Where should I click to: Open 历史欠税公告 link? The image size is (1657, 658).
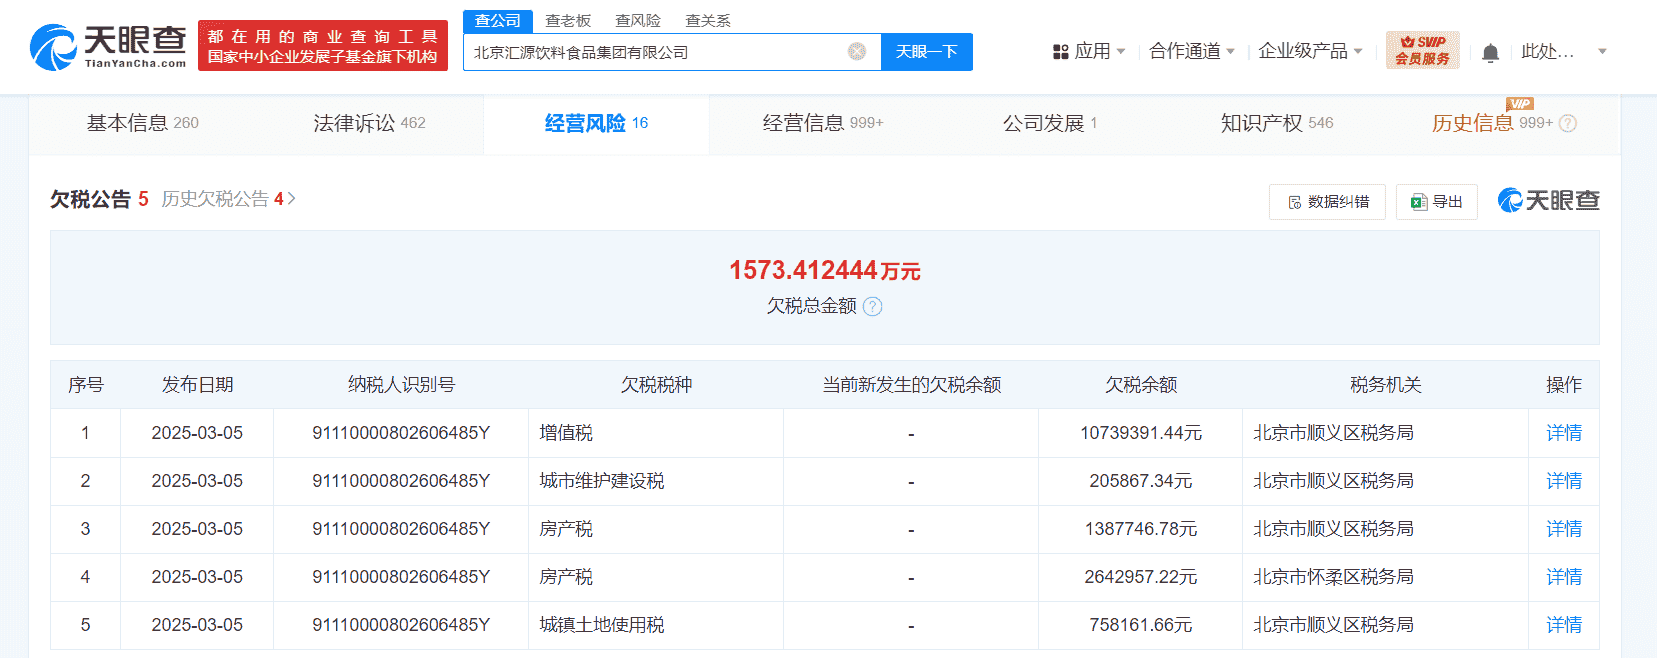click(x=228, y=199)
